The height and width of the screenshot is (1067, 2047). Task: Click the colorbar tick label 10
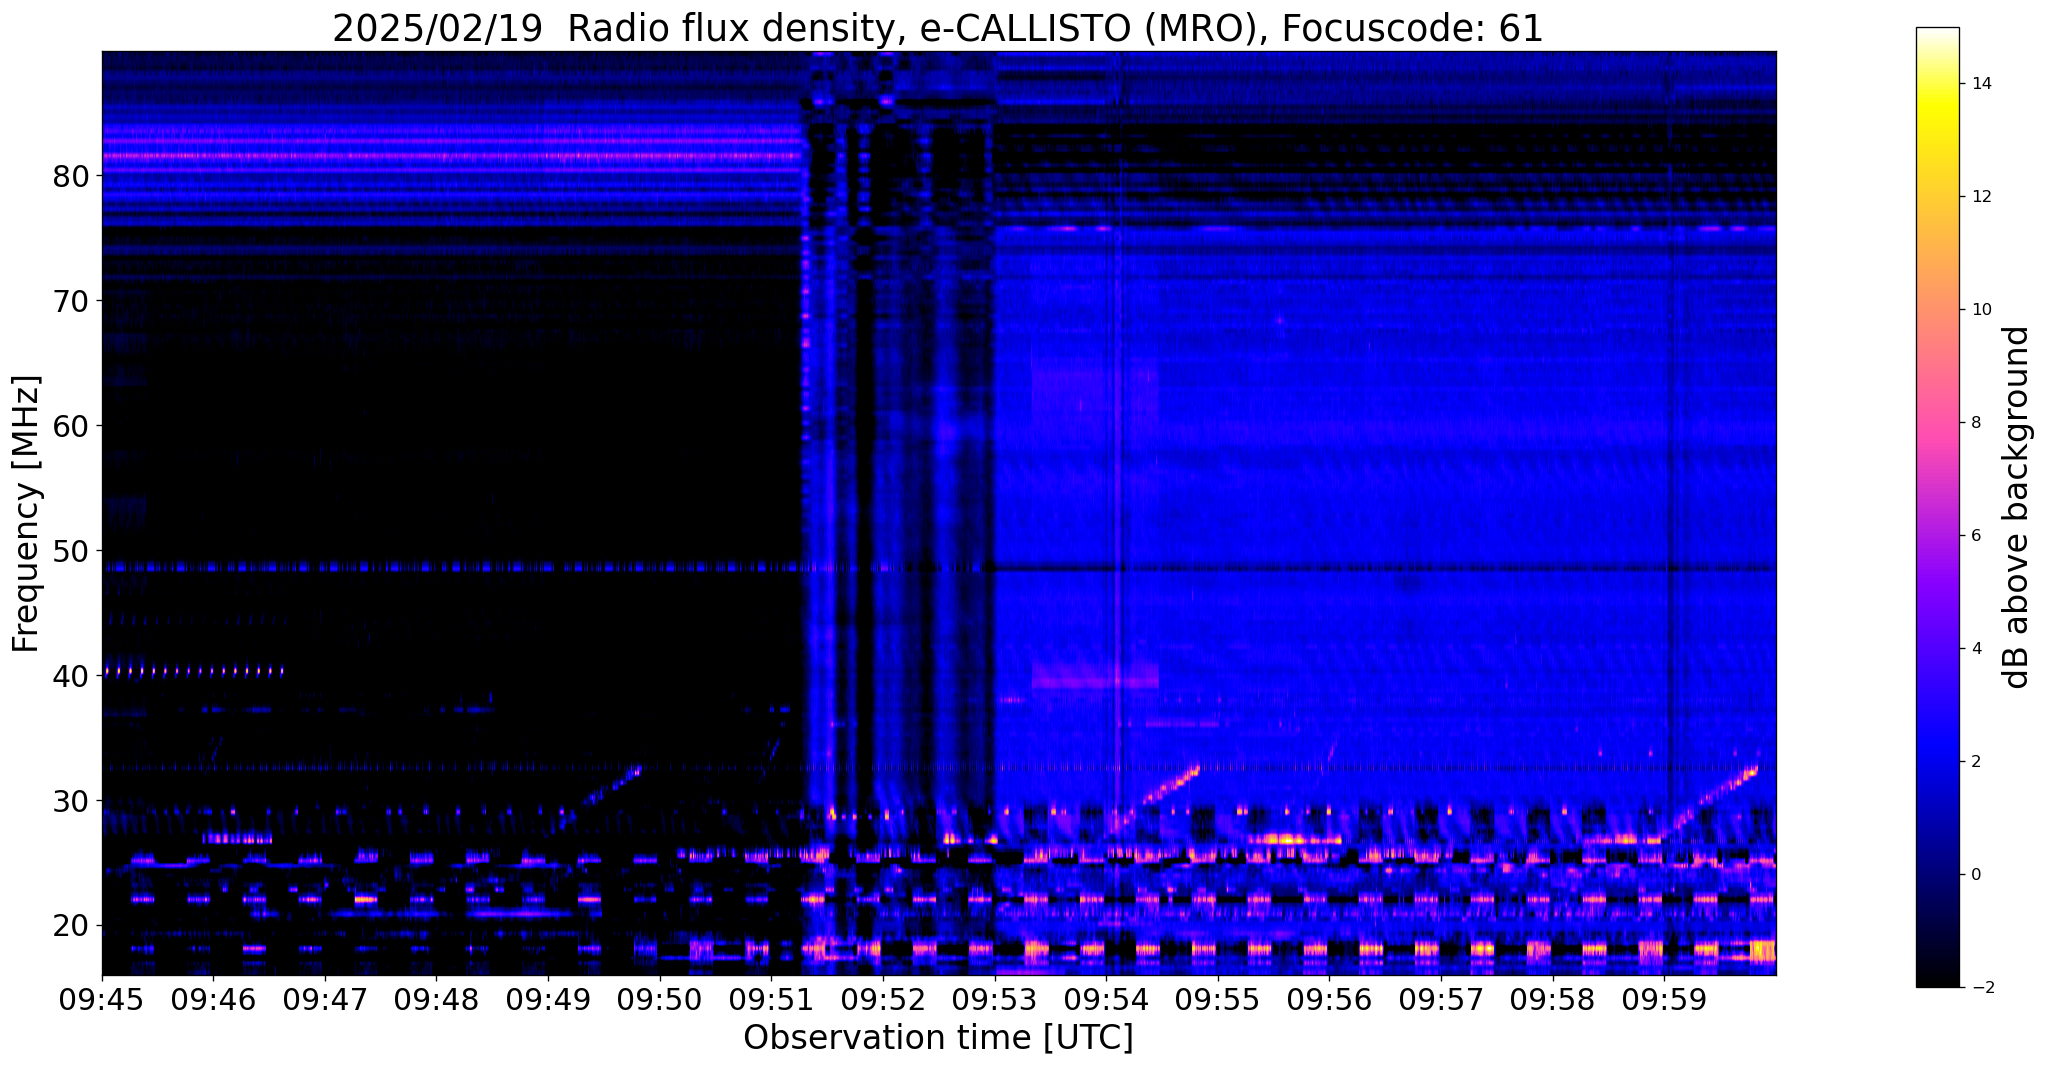[x=1981, y=310]
